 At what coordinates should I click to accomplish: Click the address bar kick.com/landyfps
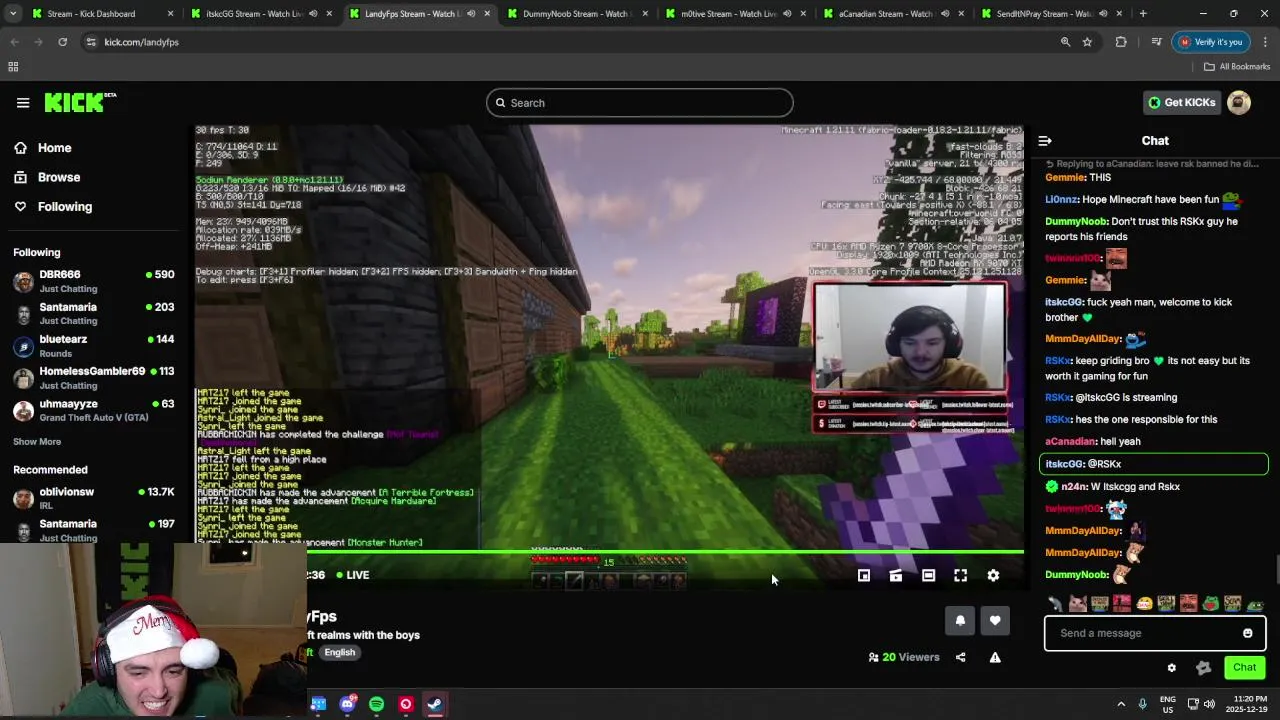[x=141, y=42]
